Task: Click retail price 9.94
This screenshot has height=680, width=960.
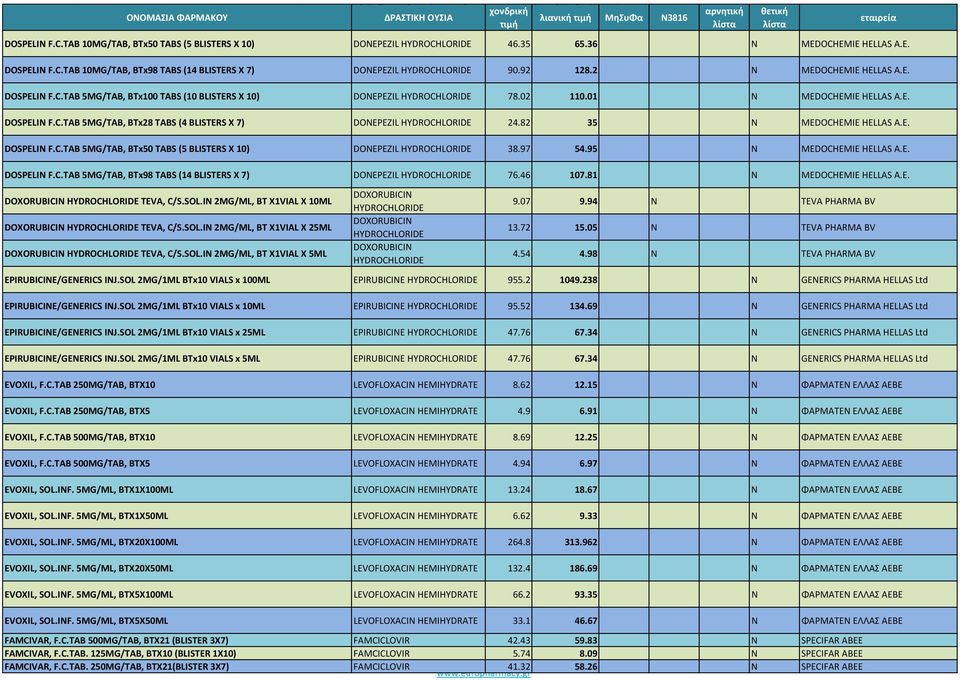Action: [588, 201]
